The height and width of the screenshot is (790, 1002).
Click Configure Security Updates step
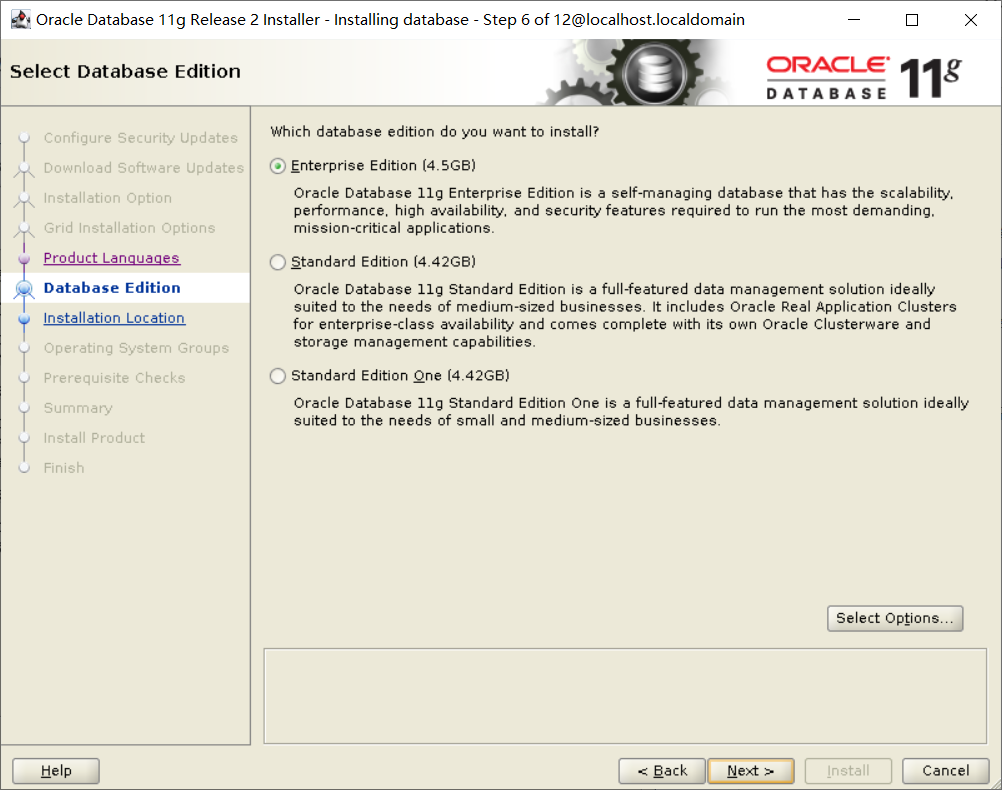coord(141,138)
